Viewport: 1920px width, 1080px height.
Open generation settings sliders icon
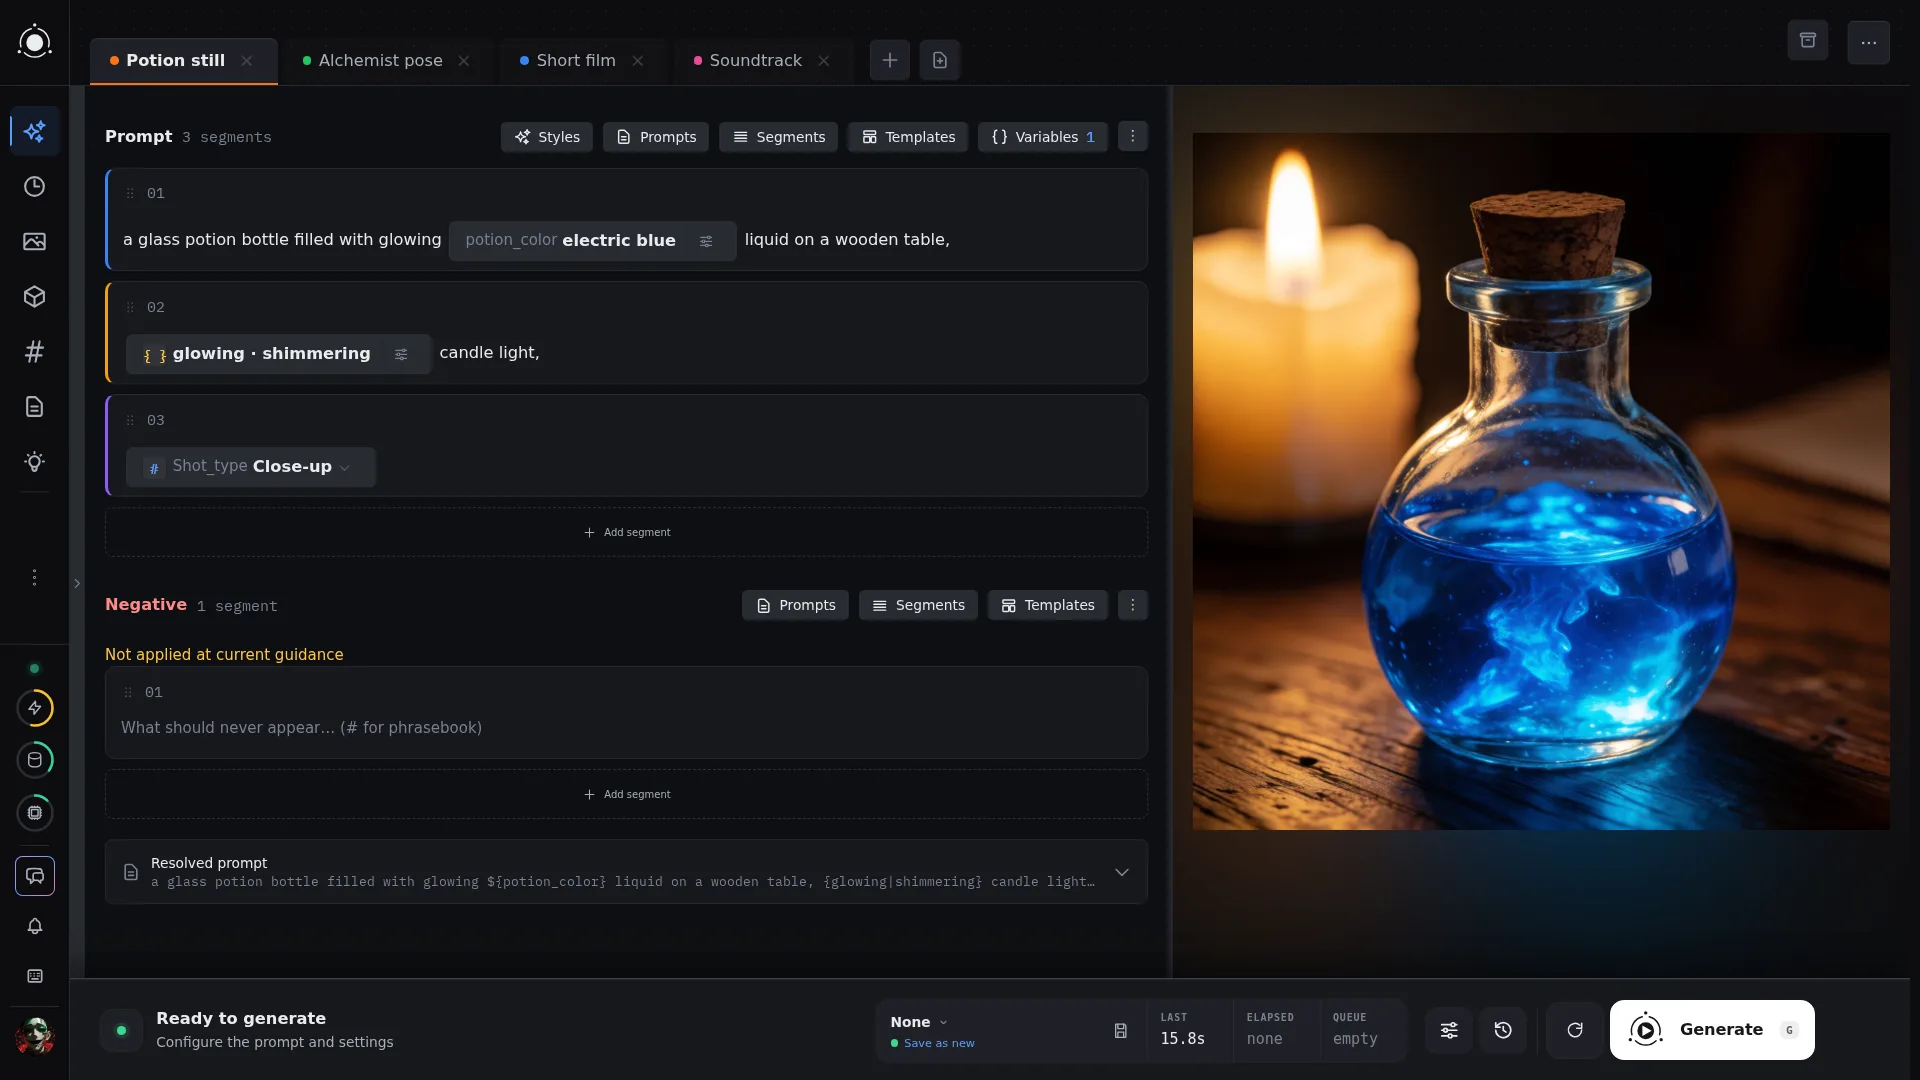(1449, 1031)
